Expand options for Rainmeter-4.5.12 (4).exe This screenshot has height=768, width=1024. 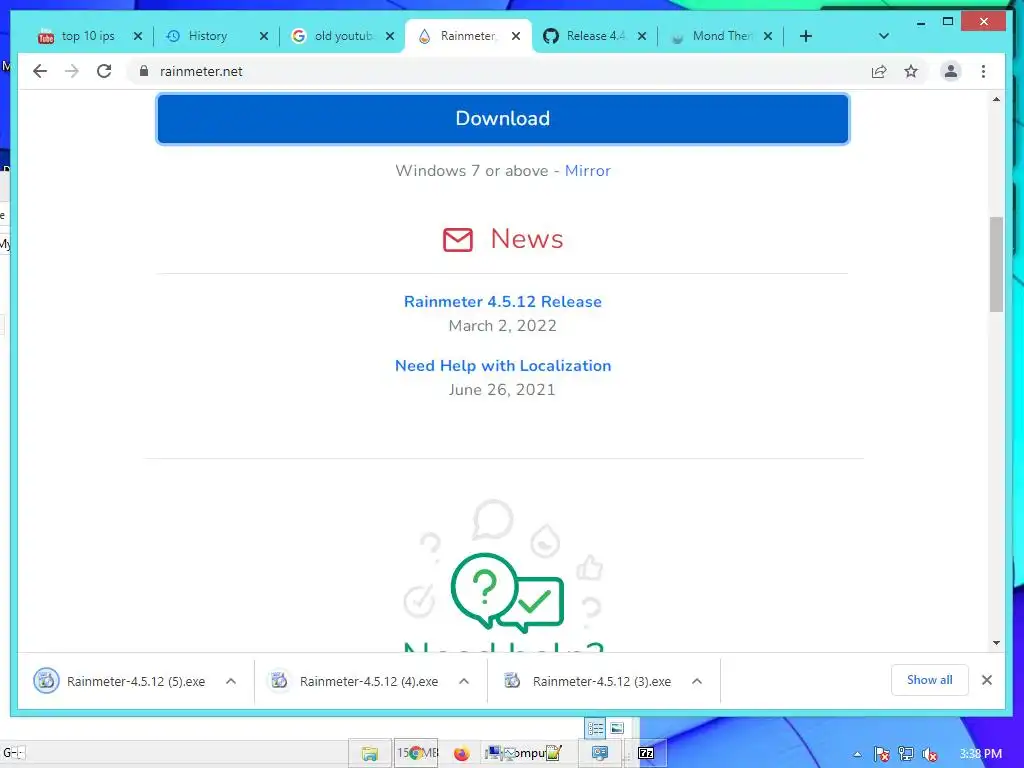tap(464, 681)
